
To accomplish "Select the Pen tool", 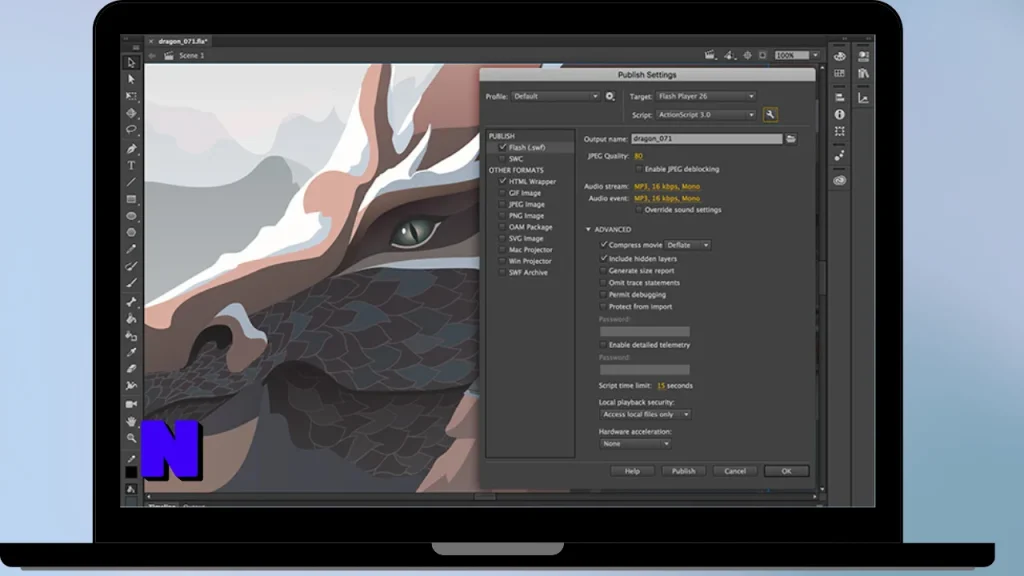I will click(131, 149).
